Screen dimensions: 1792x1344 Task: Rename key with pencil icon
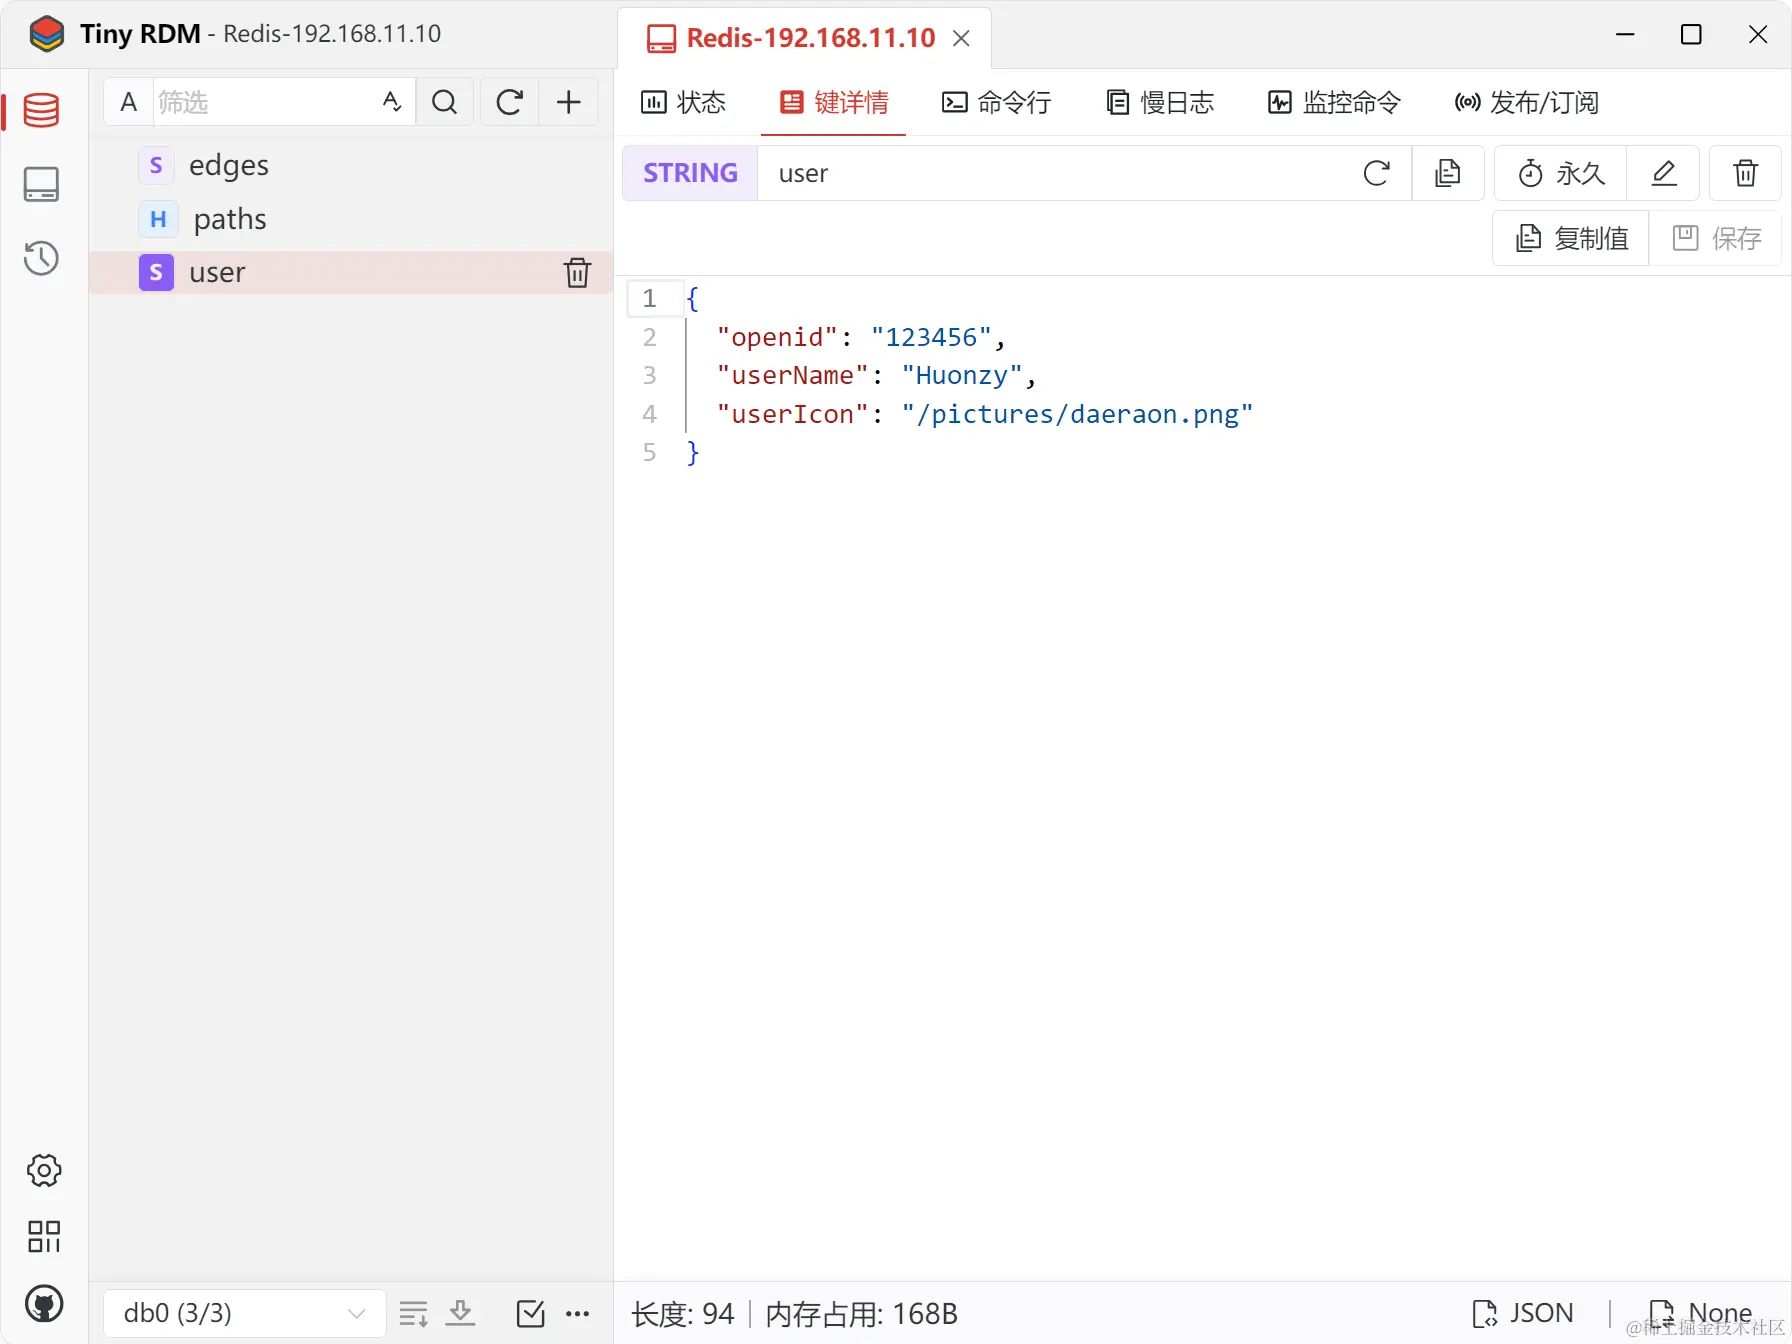[1663, 173]
